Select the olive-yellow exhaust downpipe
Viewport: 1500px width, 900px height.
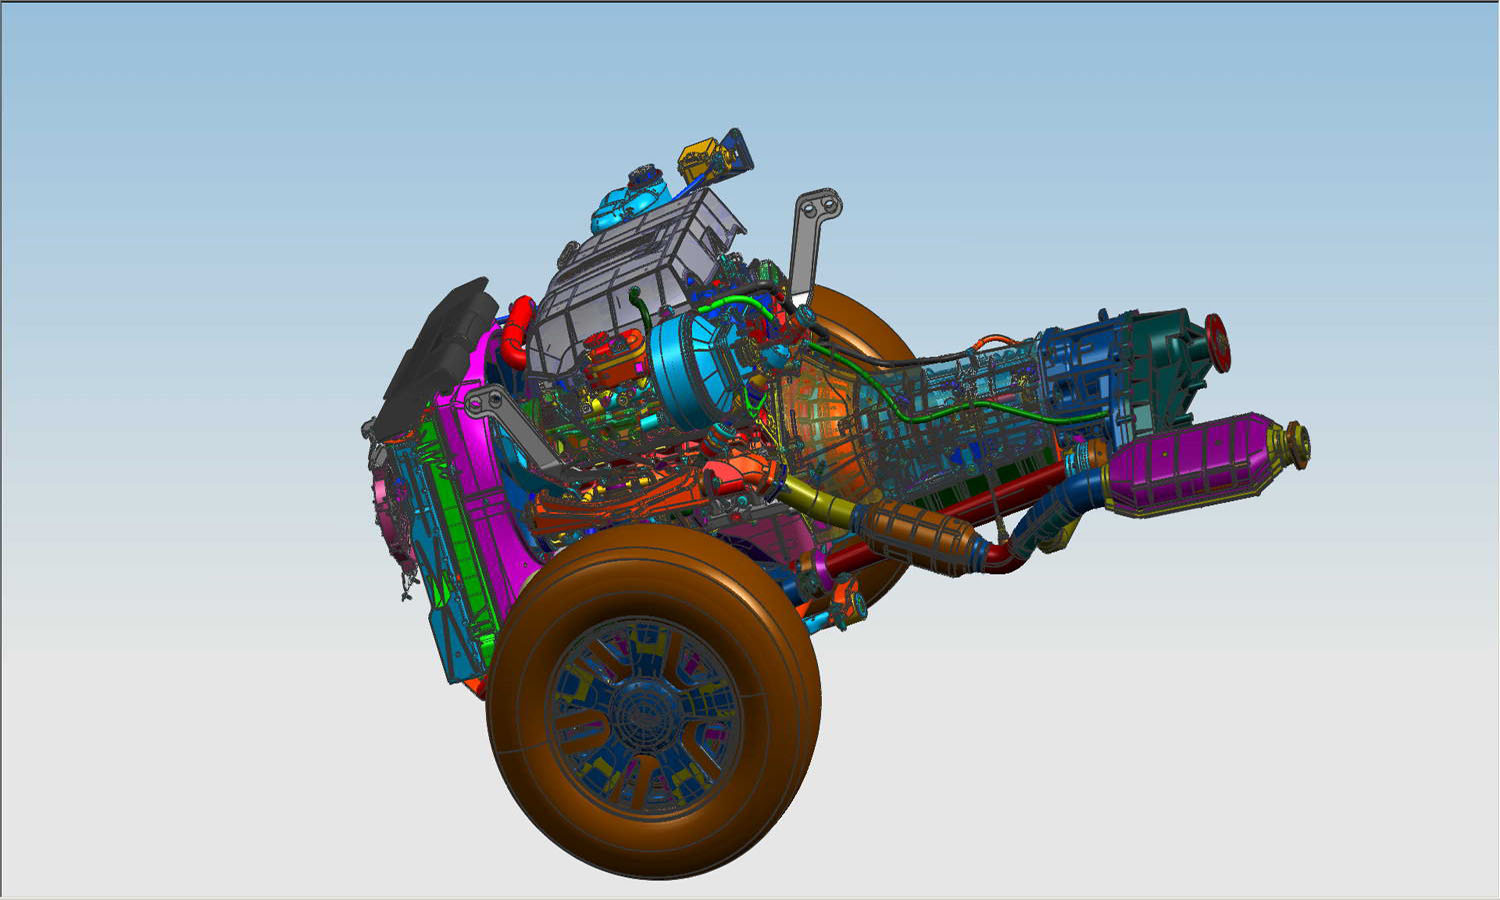coord(812,496)
